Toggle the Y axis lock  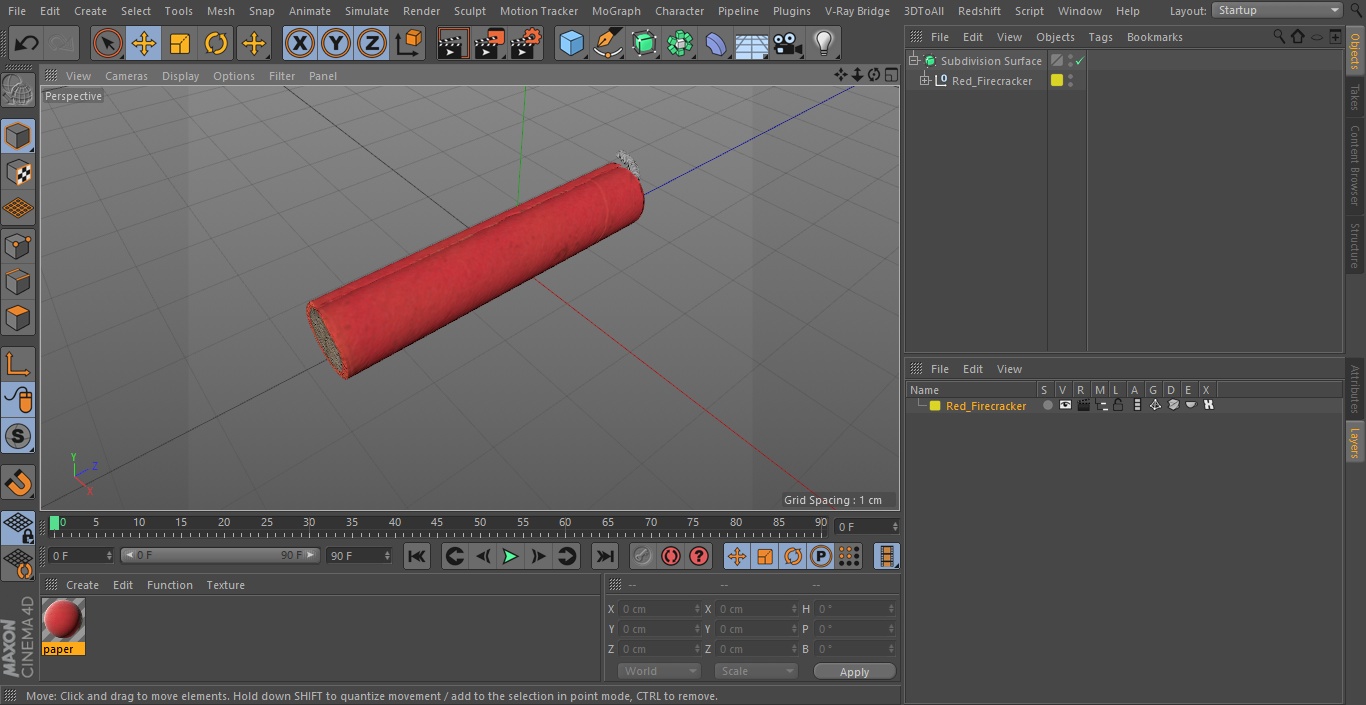(335, 43)
